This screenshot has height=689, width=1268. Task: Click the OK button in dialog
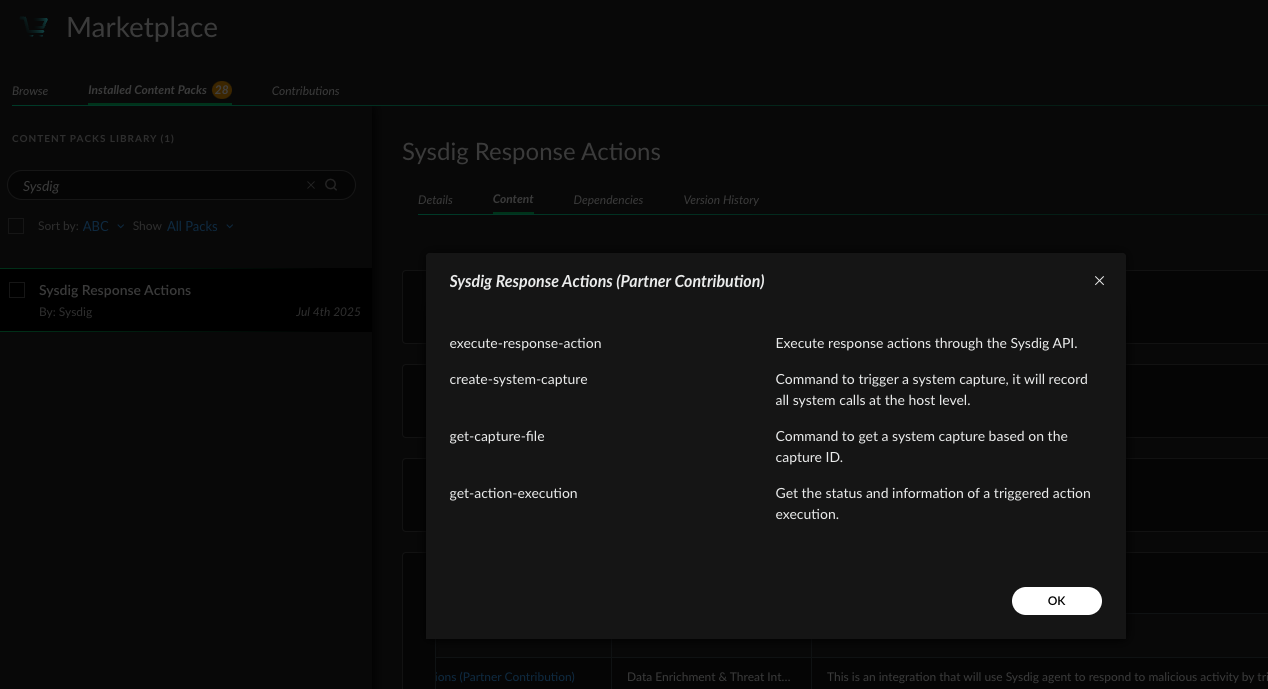pos(1057,601)
